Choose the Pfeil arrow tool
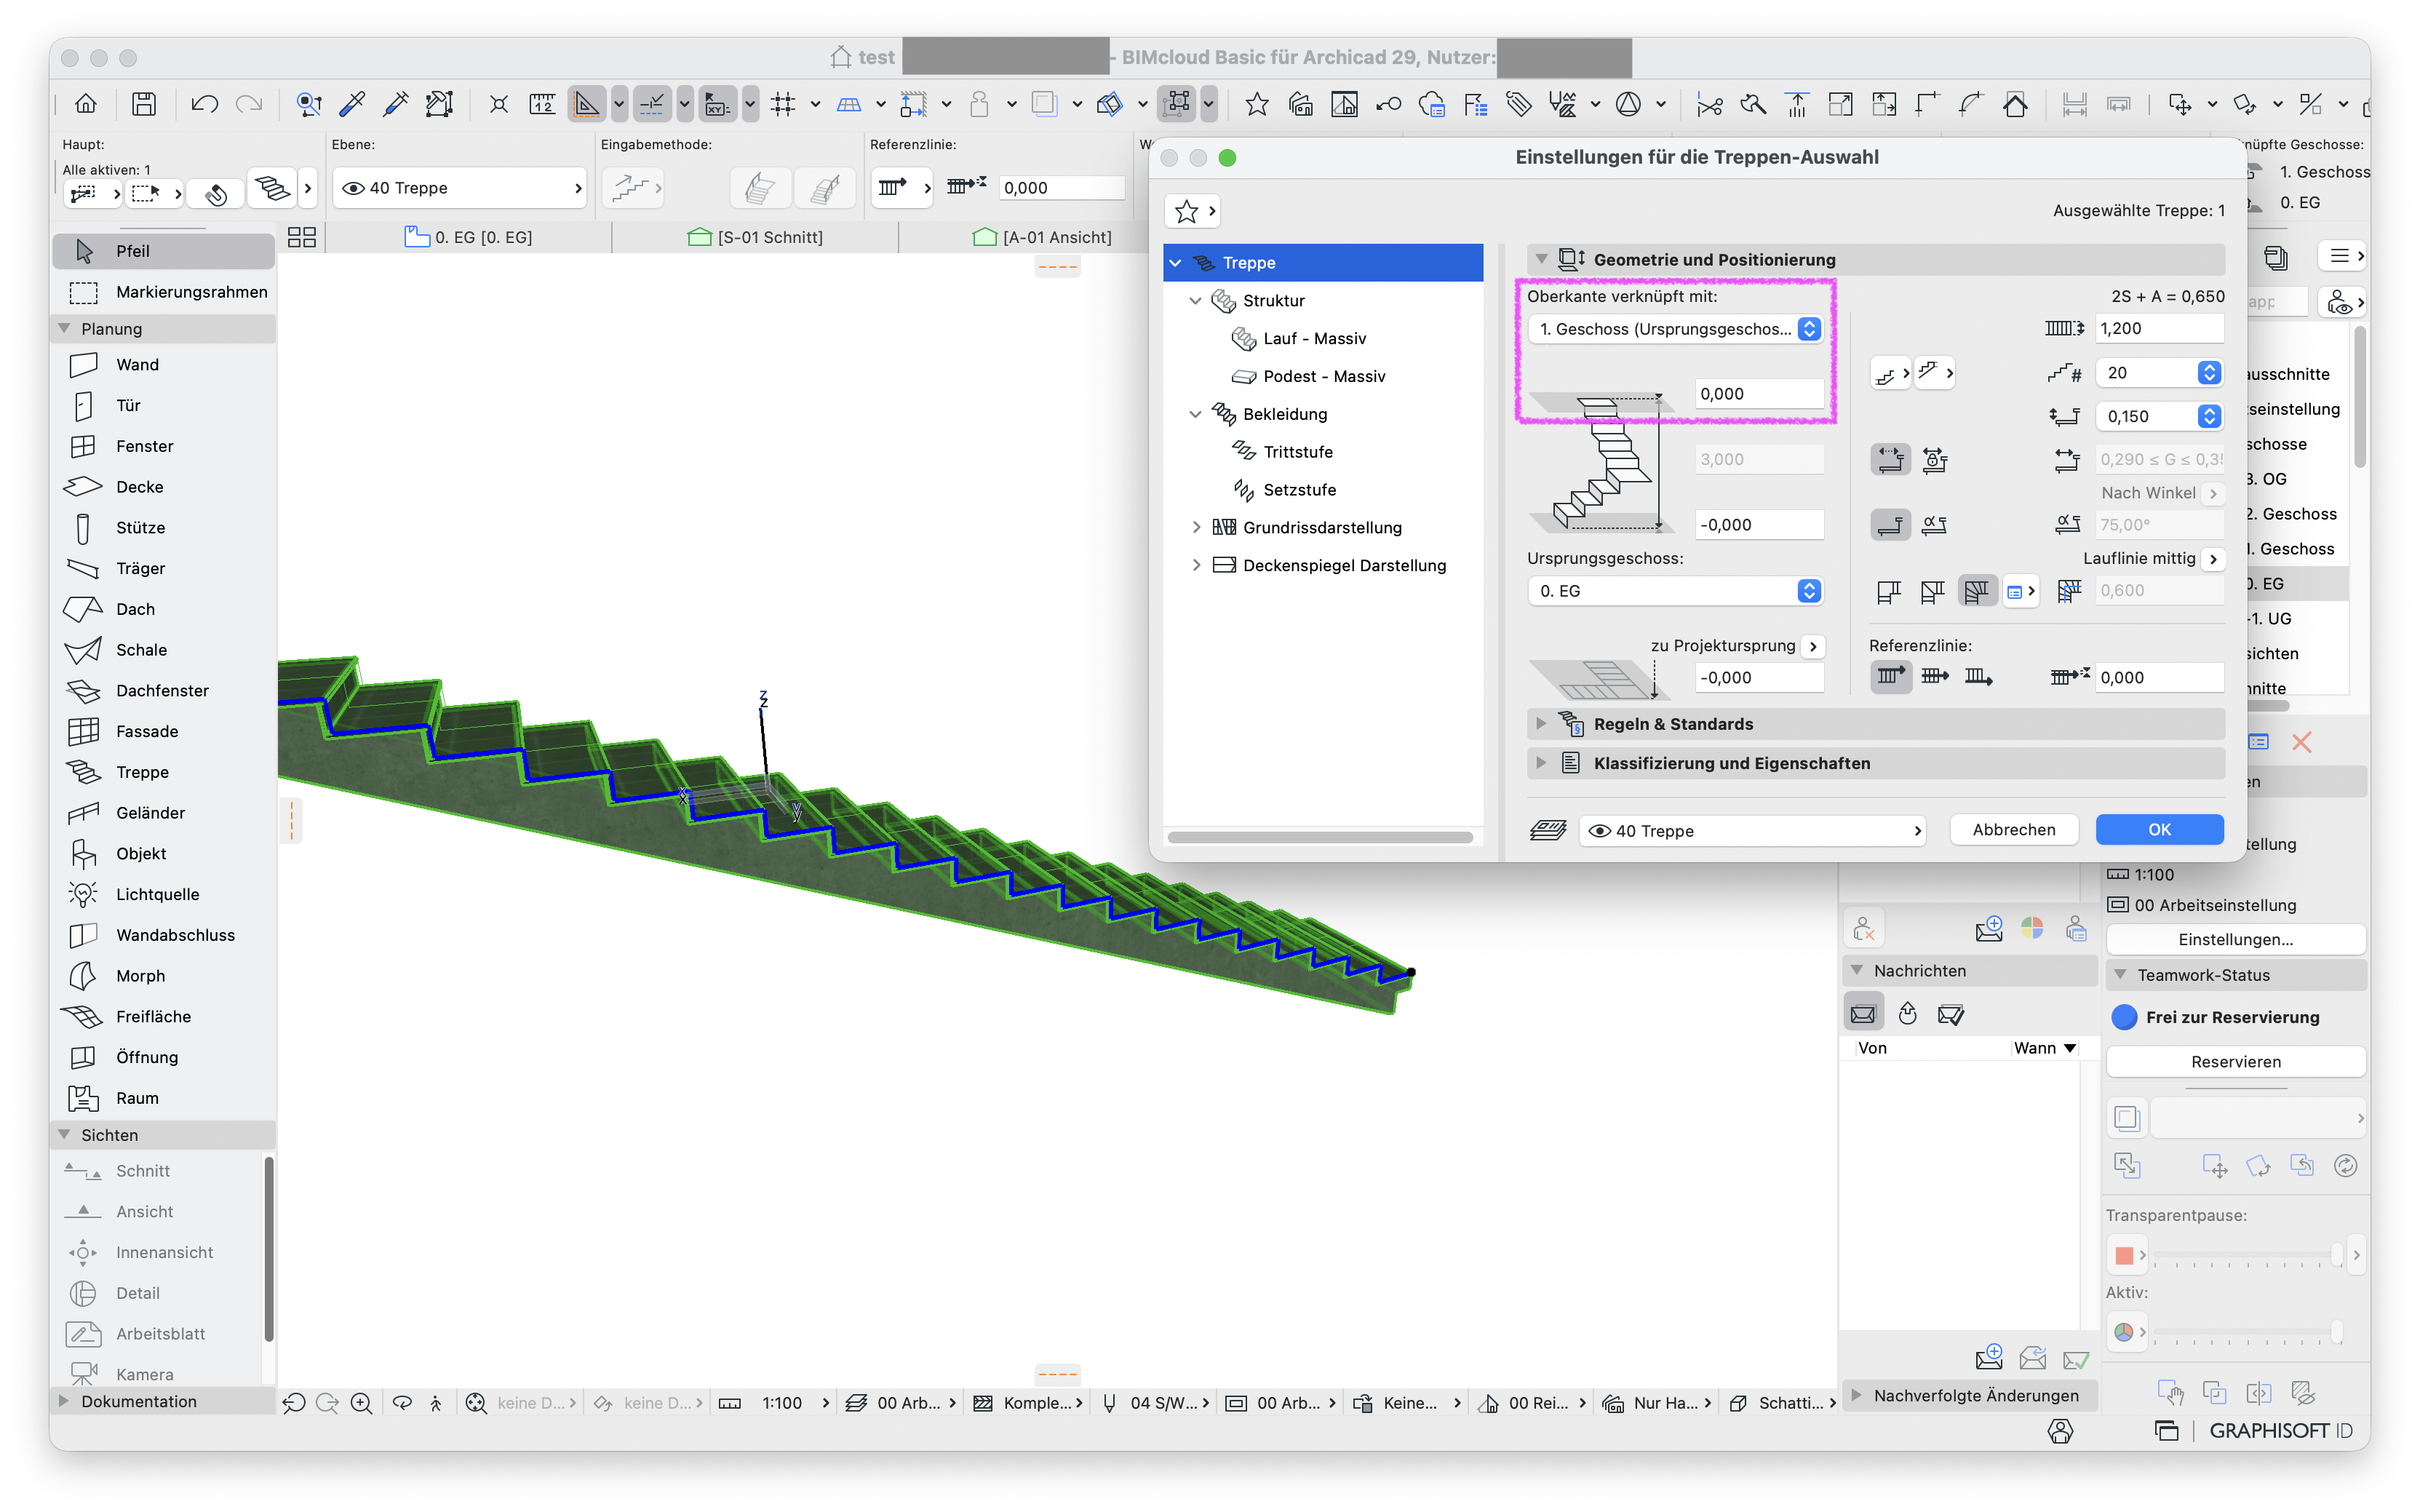This screenshot has height=1512, width=2420. click(x=163, y=251)
